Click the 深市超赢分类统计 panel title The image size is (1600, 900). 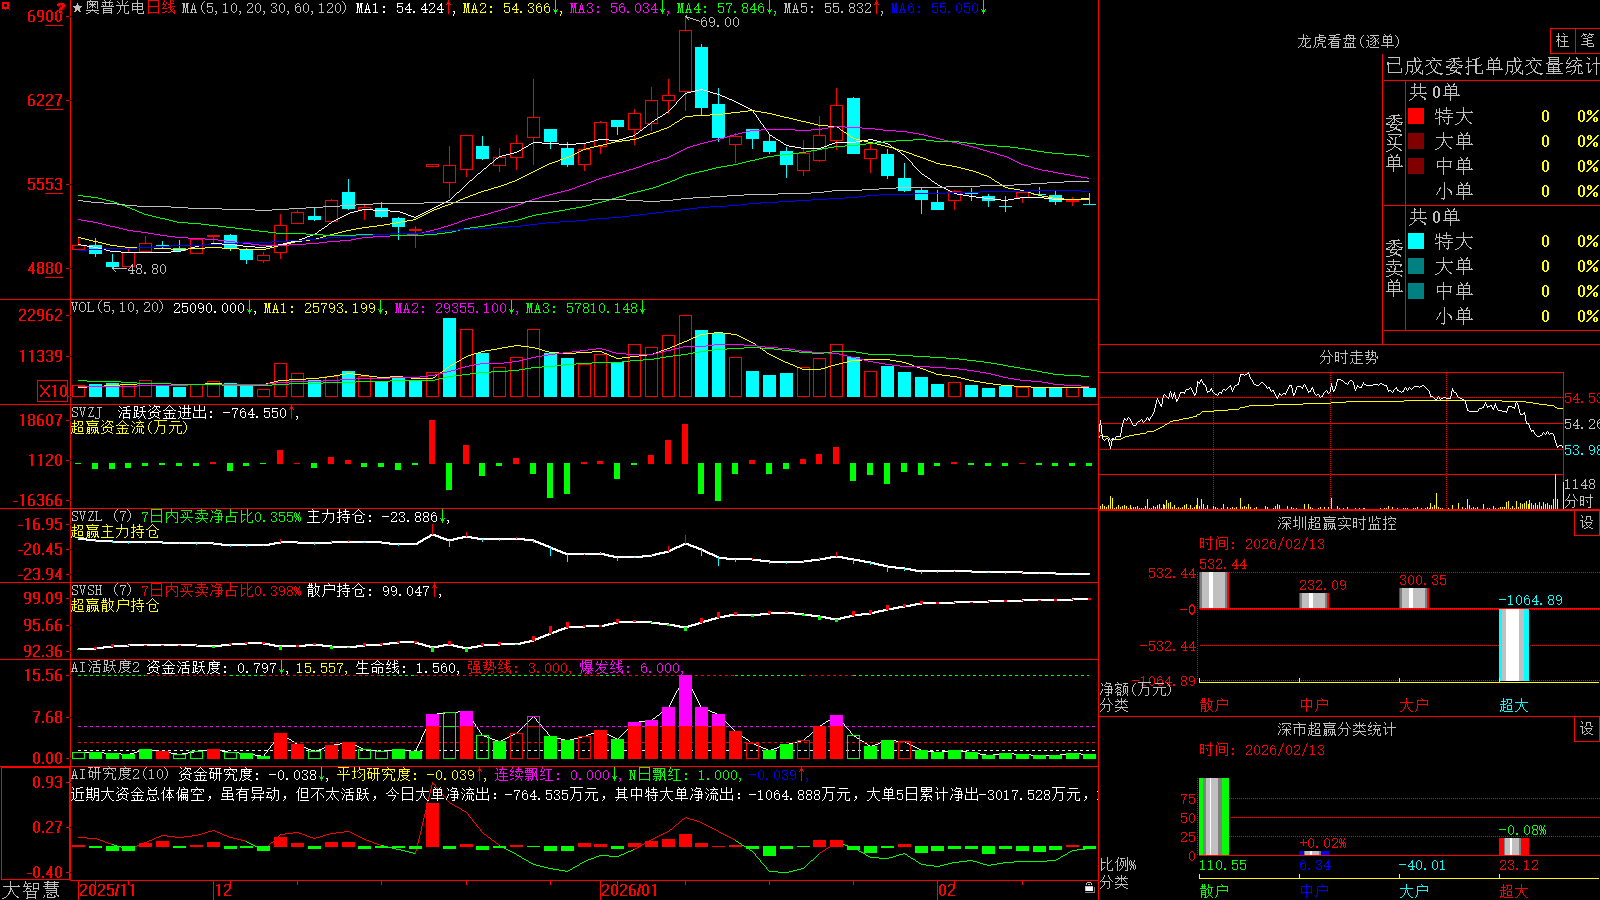click(1337, 729)
